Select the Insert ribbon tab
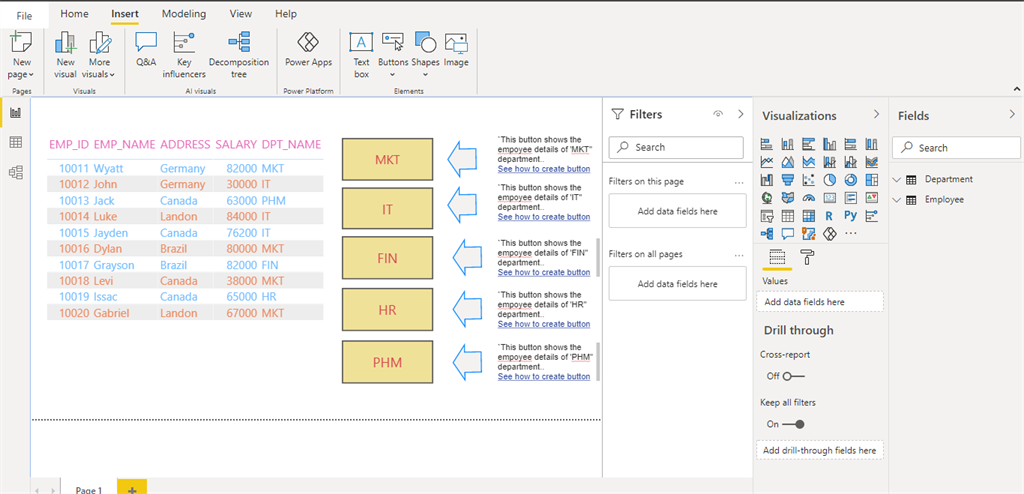 tap(124, 14)
